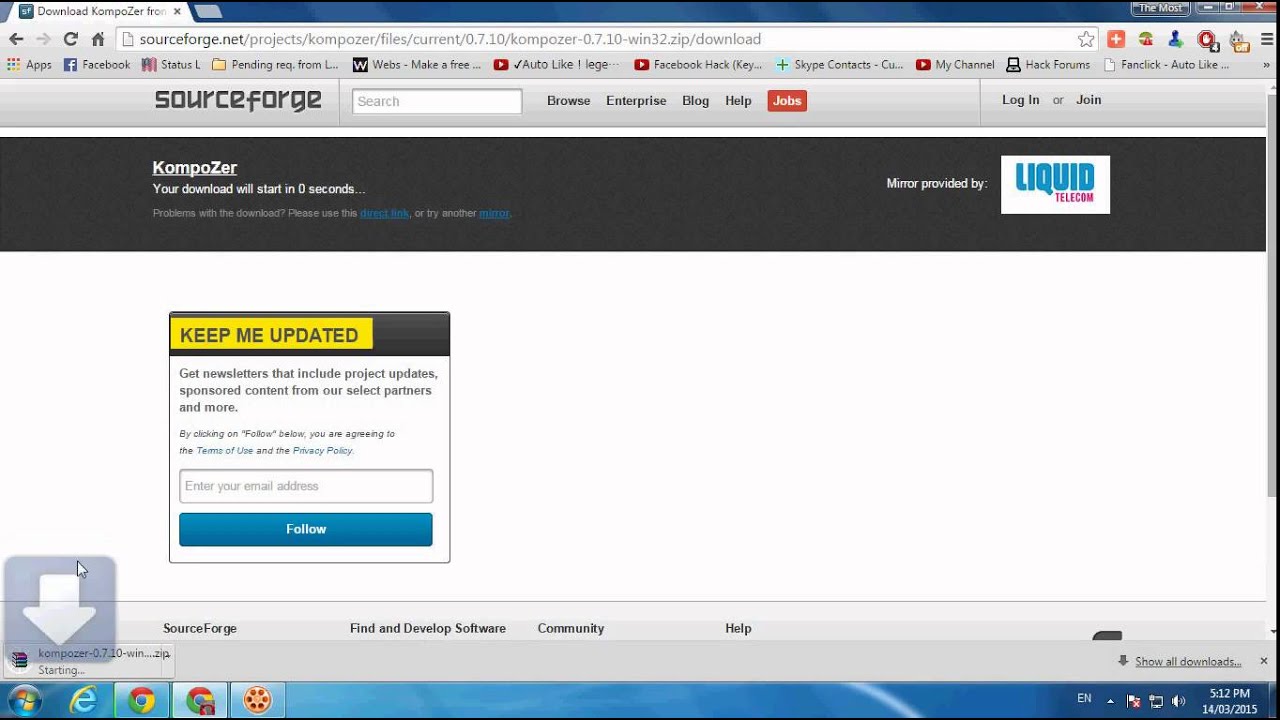Expand the kompozer download item arrow
The width and height of the screenshot is (1280, 720).
(x=167, y=657)
